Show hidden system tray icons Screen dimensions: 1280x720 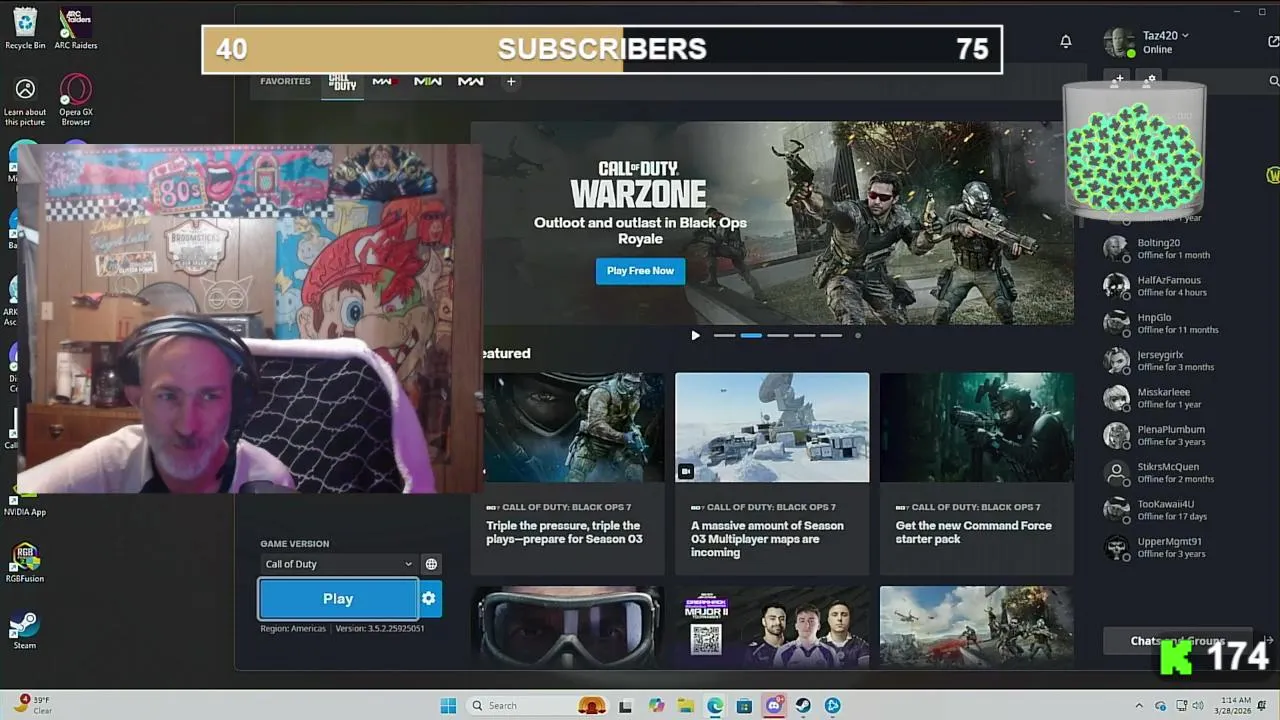point(1139,706)
